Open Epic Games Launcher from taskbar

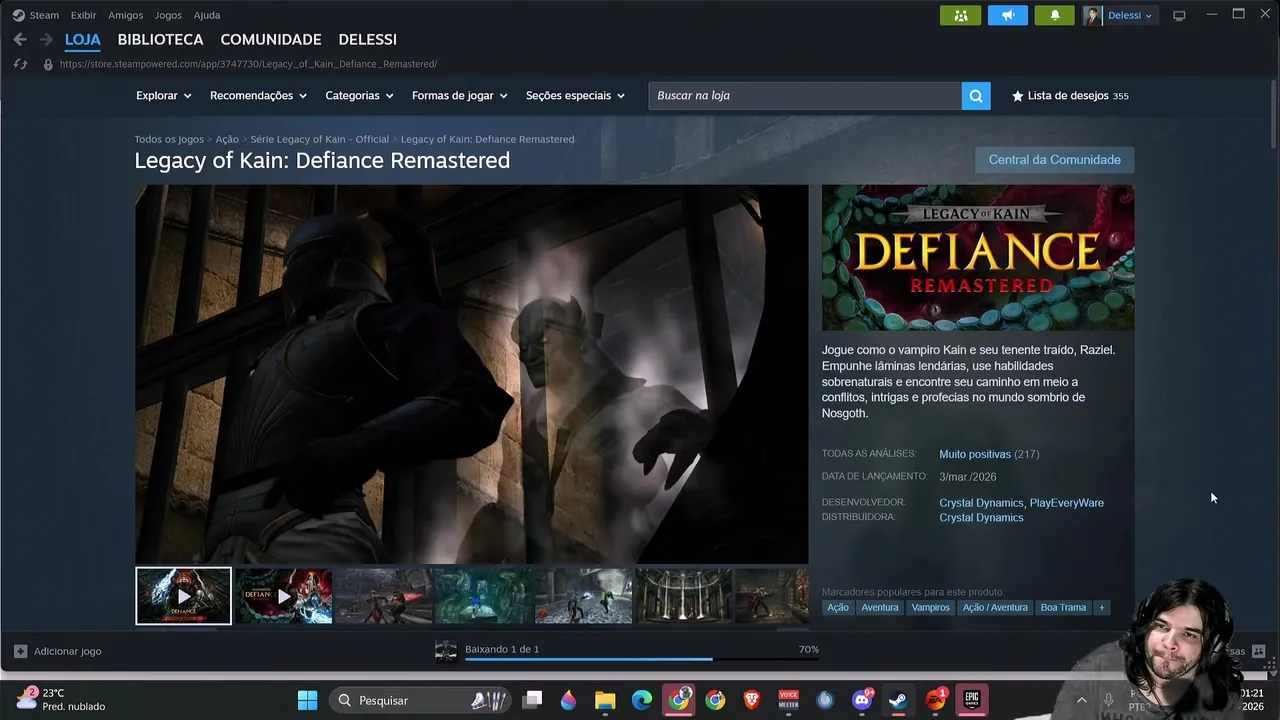coord(972,700)
